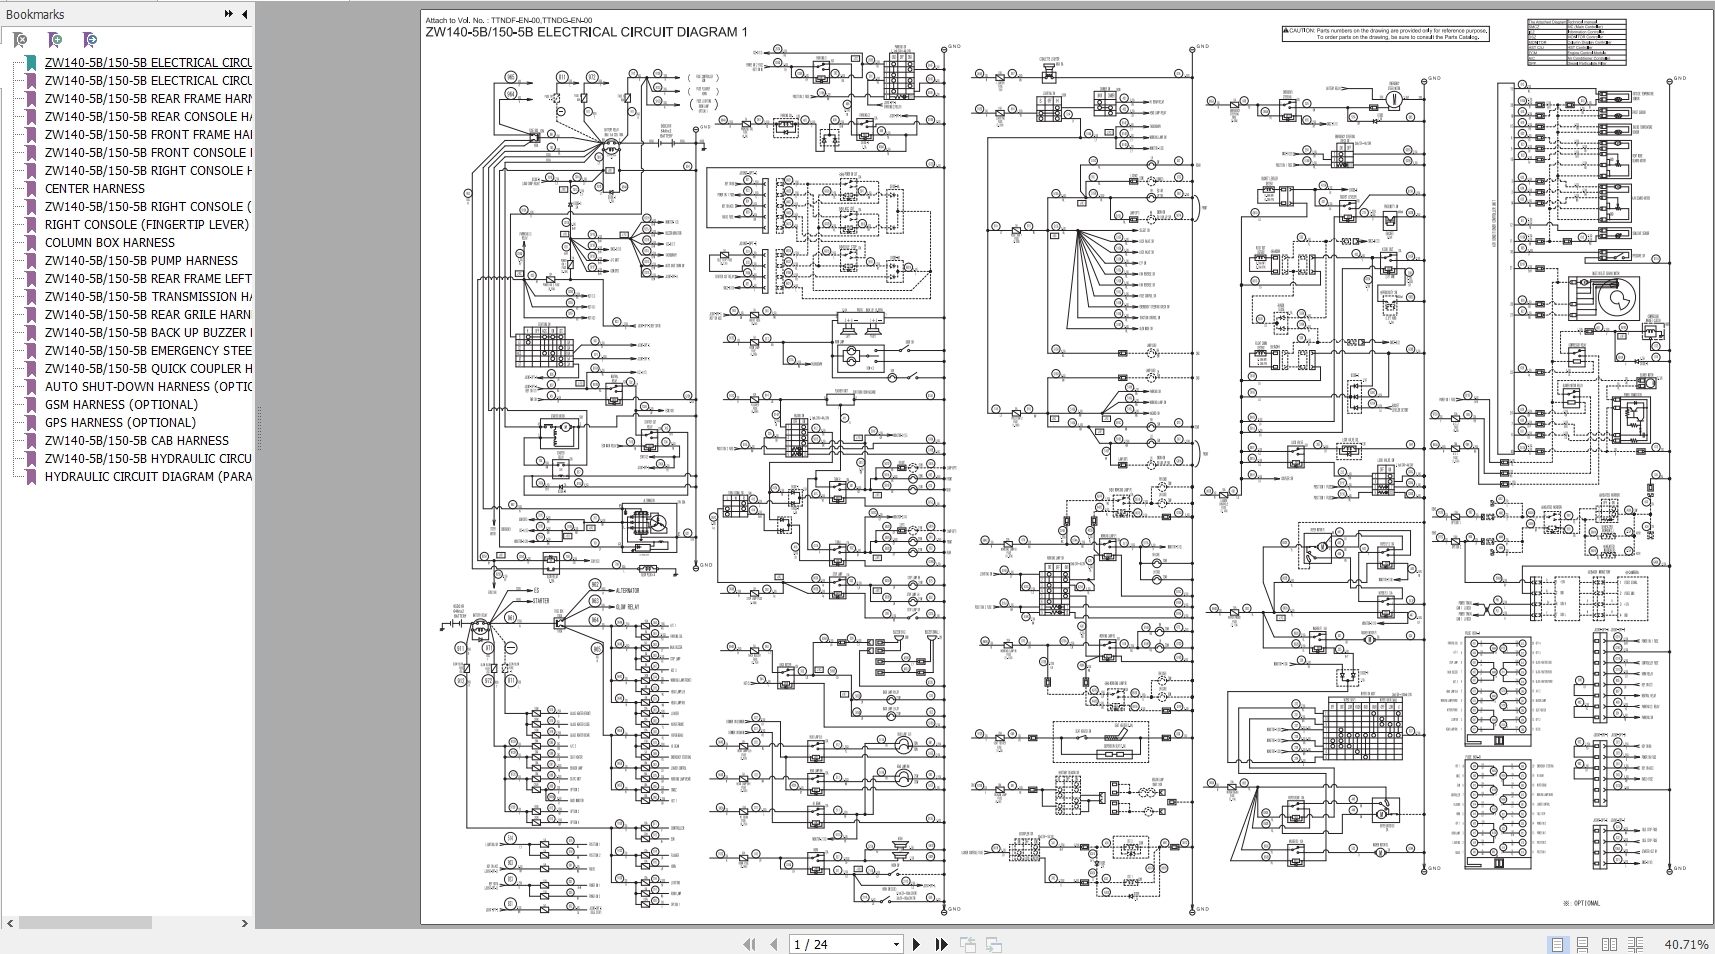Select the COLUMN BOX HARNESS bookmark
The height and width of the screenshot is (954, 1715).
click(110, 242)
